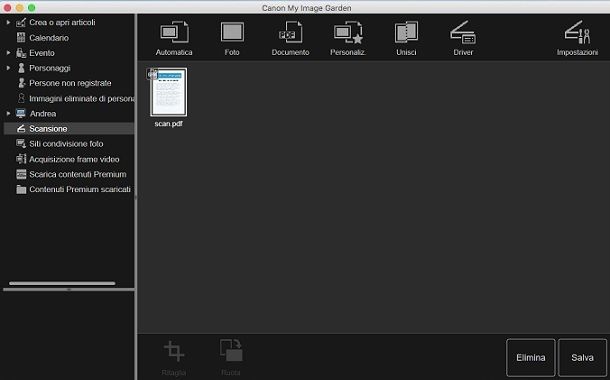This screenshot has width=610, height=380.
Task: Click the Andrea computer icon
Action: (21, 114)
